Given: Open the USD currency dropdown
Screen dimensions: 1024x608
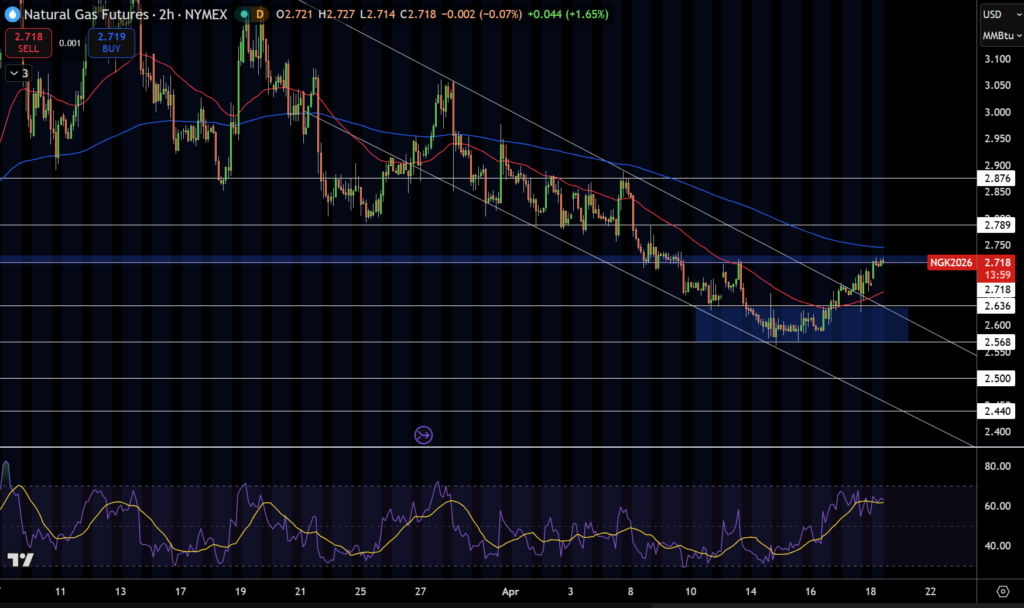Looking at the screenshot, I should pos(997,14).
